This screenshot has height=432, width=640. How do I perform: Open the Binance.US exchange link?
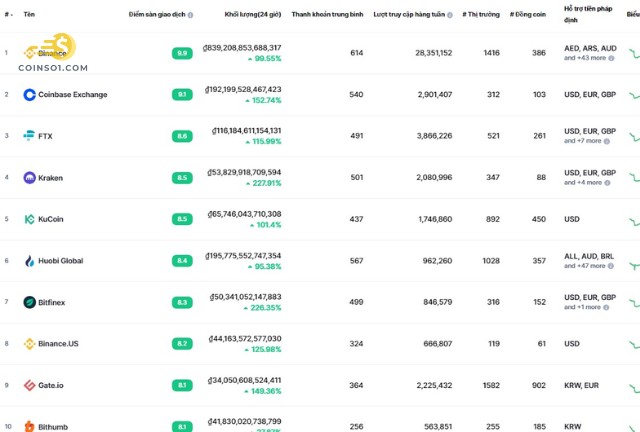pyautogui.click(x=58, y=344)
